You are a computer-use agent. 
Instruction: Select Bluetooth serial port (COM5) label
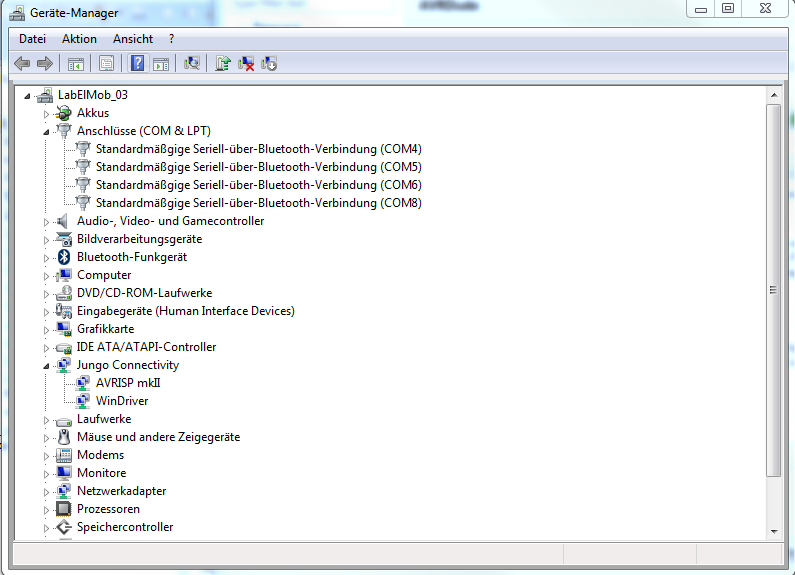[259, 167]
